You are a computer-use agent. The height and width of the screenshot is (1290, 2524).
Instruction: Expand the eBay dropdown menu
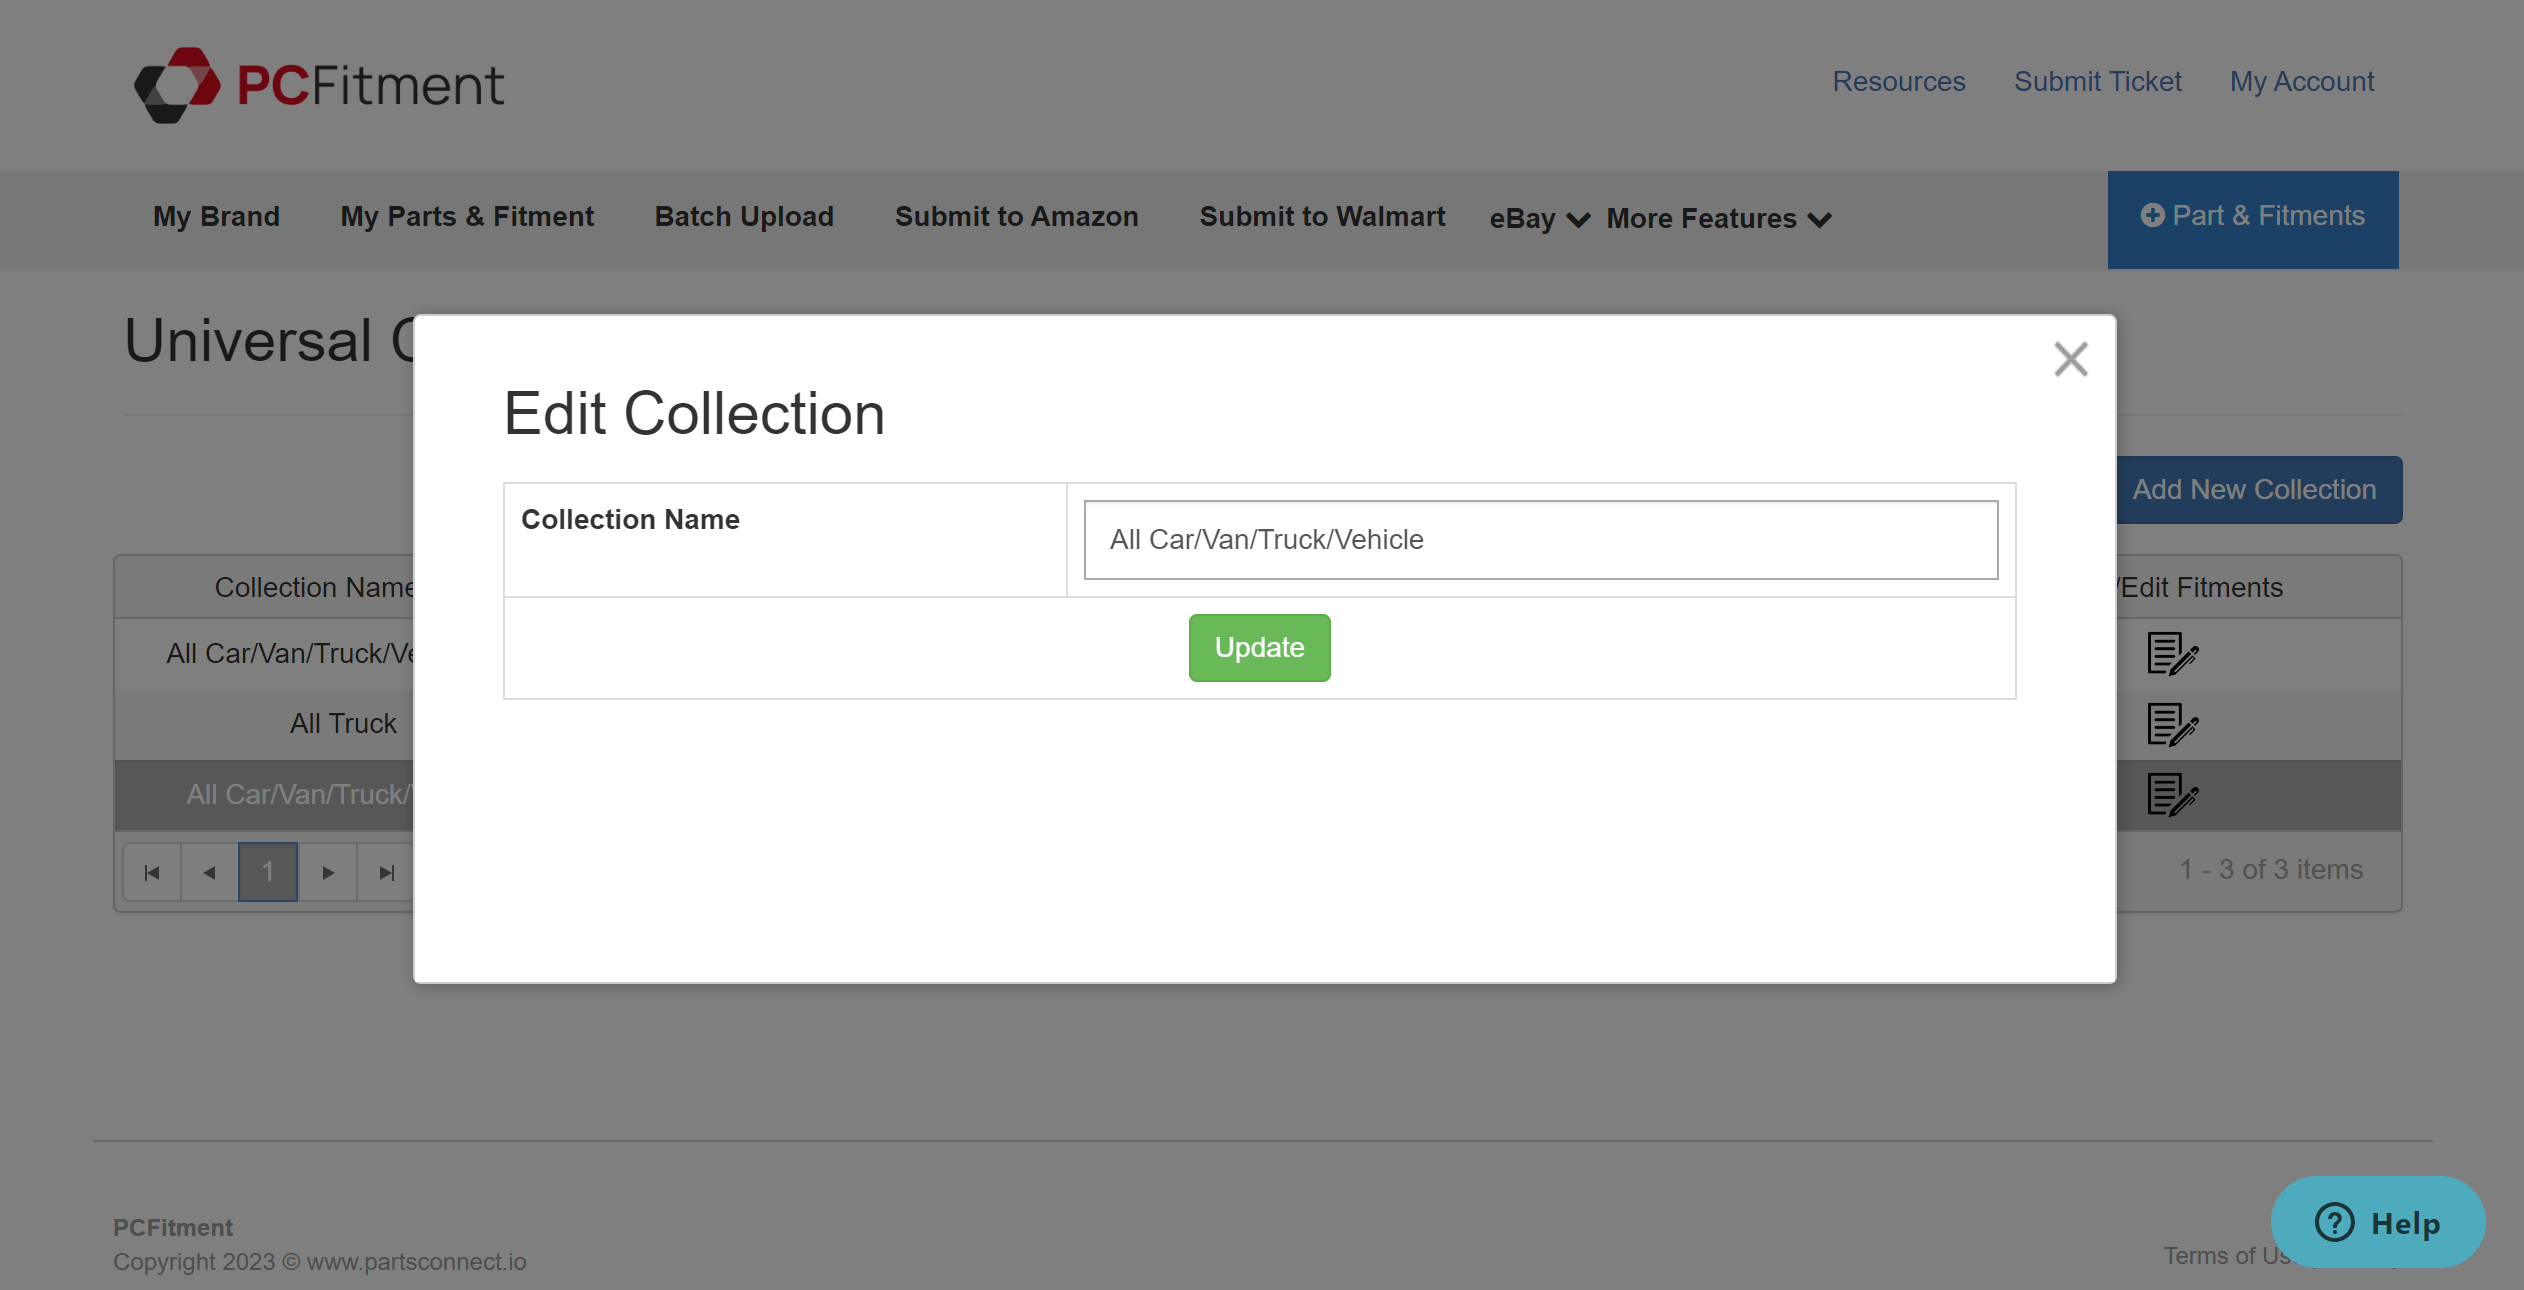pyautogui.click(x=1538, y=218)
